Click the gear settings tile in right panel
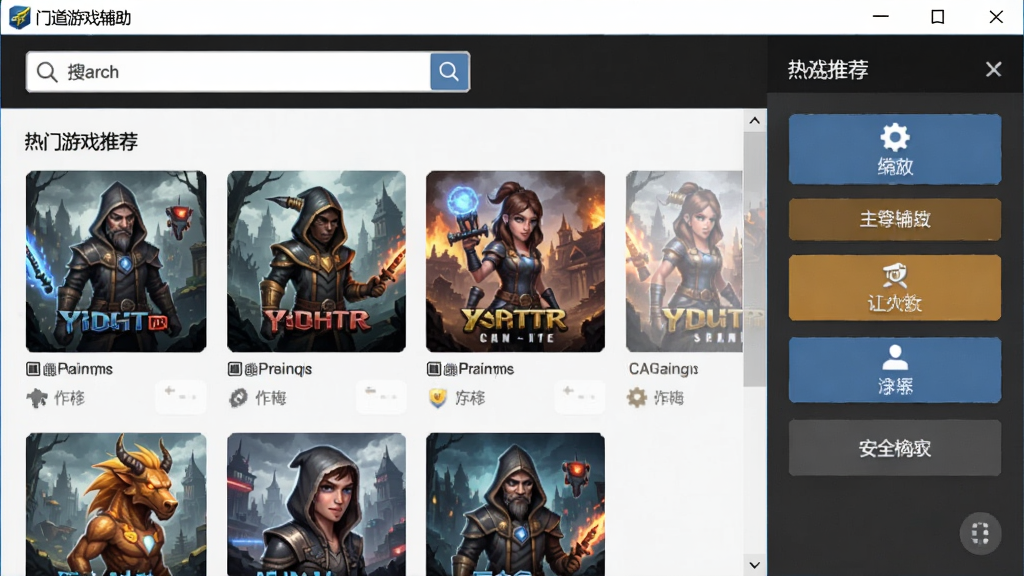Screen dimensions: 1024x576 tap(895, 150)
